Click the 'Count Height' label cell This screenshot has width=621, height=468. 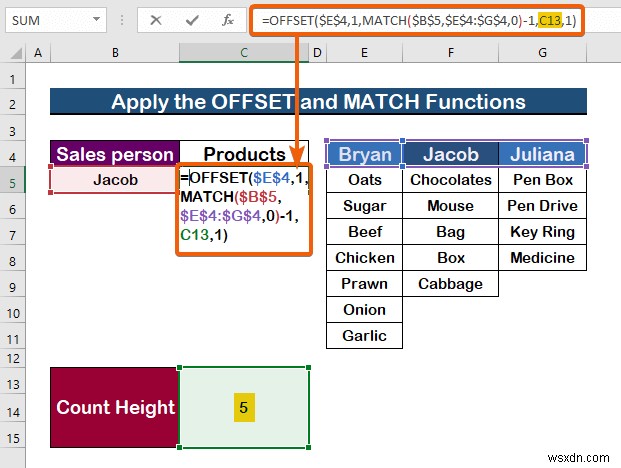click(x=115, y=407)
